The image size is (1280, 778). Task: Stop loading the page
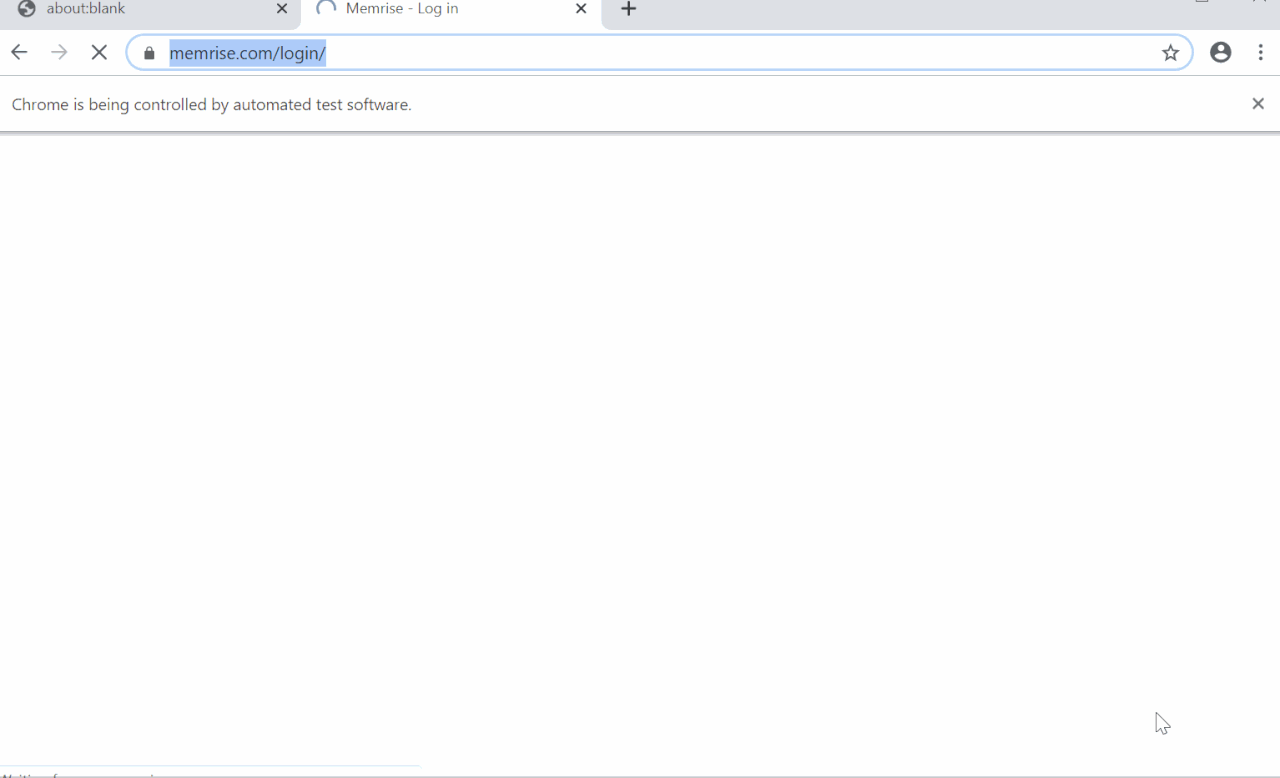click(x=99, y=53)
